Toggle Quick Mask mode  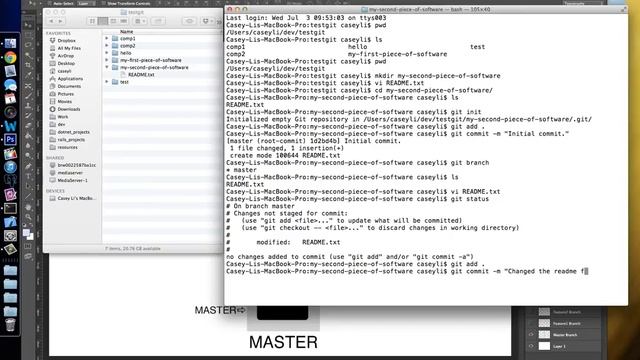click(x=29, y=246)
